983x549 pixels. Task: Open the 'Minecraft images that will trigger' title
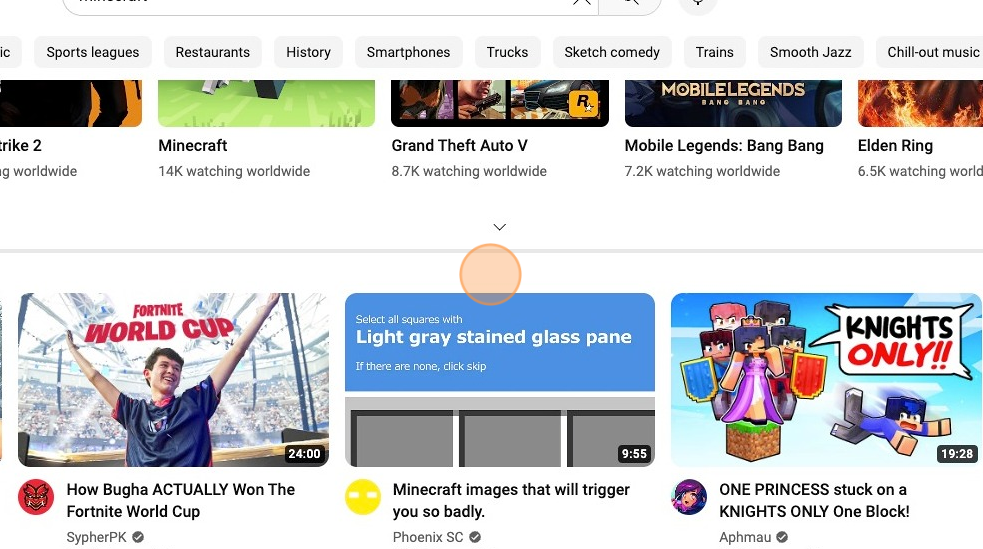tap(511, 500)
